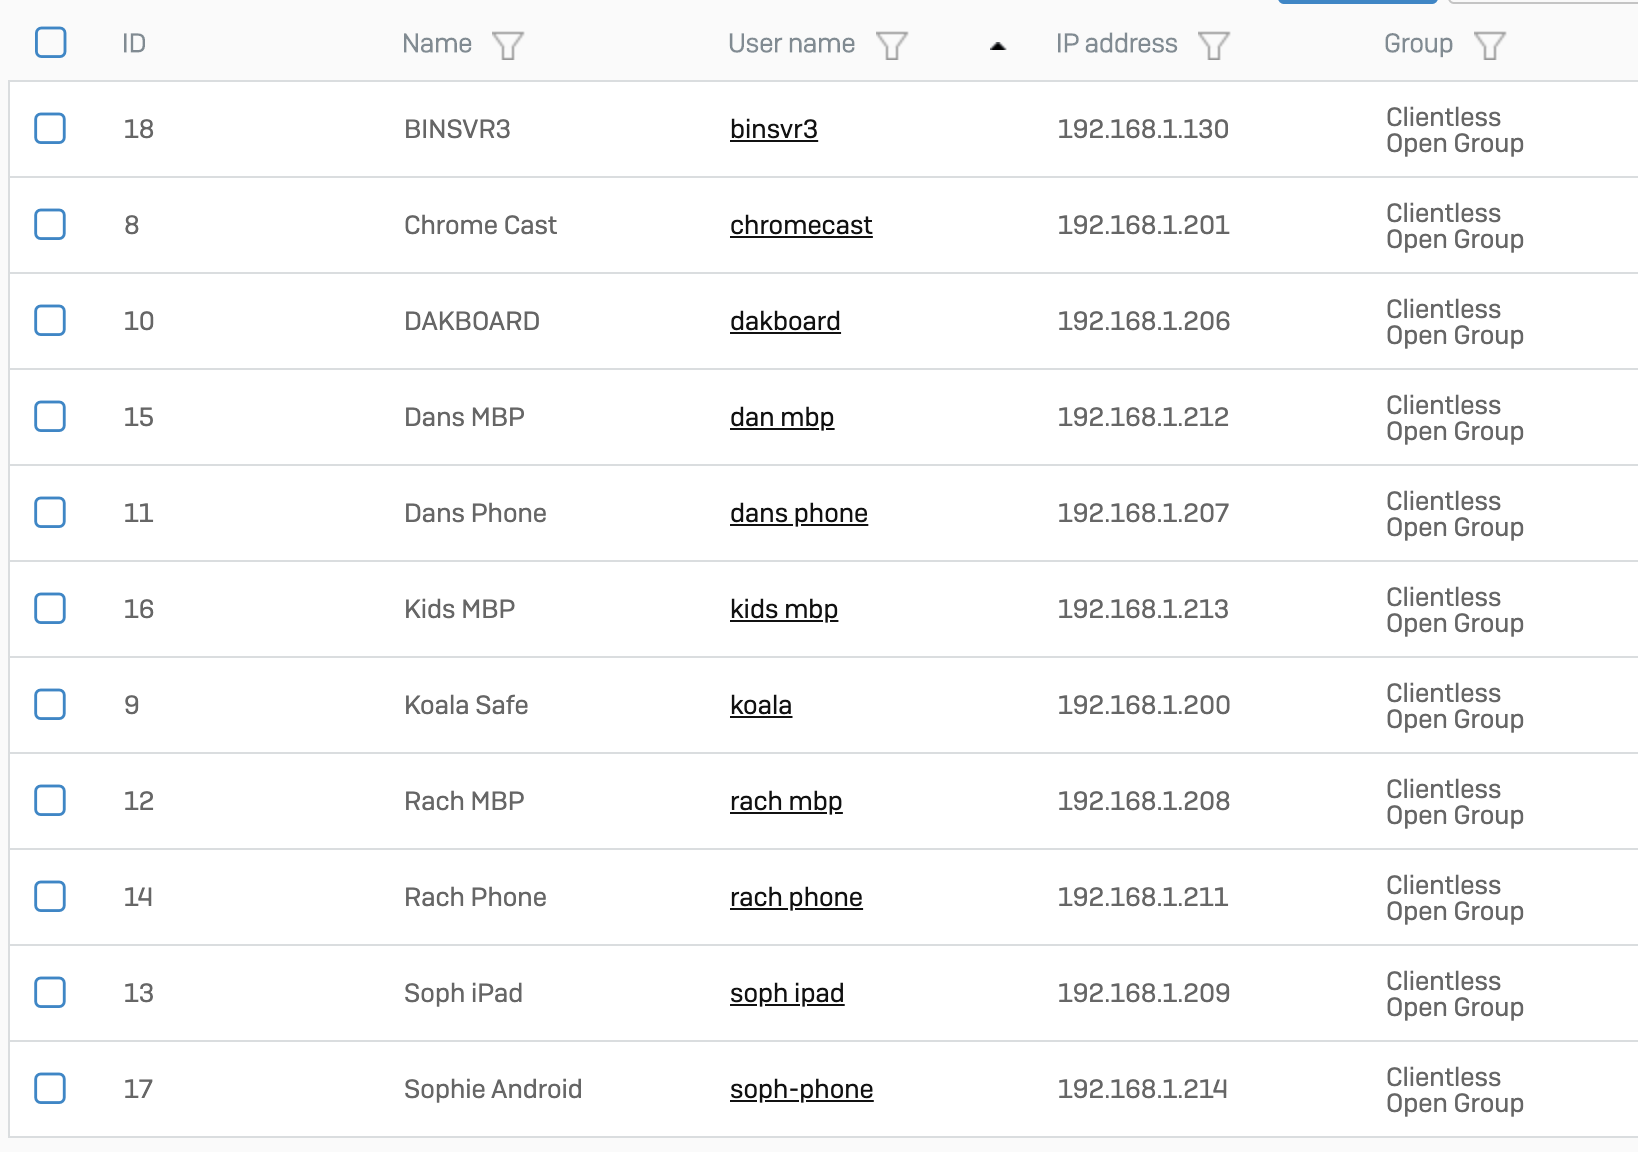This screenshot has height=1152, width=1638.
Task: Toggle the sort arrow beside User name
Action: tap(997, 46)
